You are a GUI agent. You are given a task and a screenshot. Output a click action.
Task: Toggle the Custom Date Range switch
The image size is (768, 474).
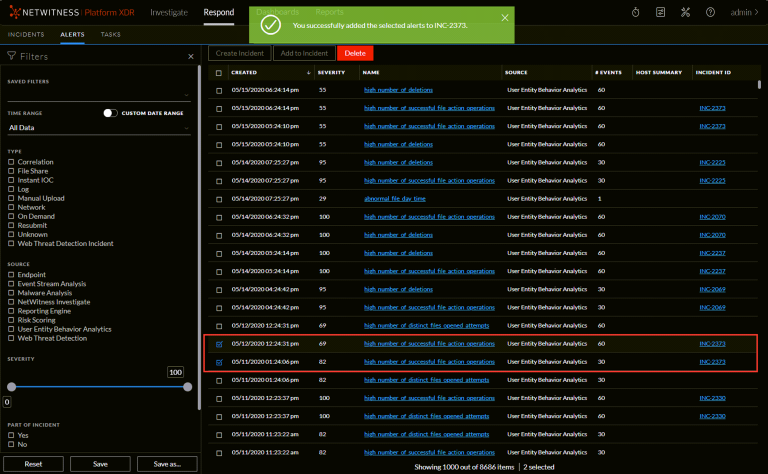(x=110, y=113)
